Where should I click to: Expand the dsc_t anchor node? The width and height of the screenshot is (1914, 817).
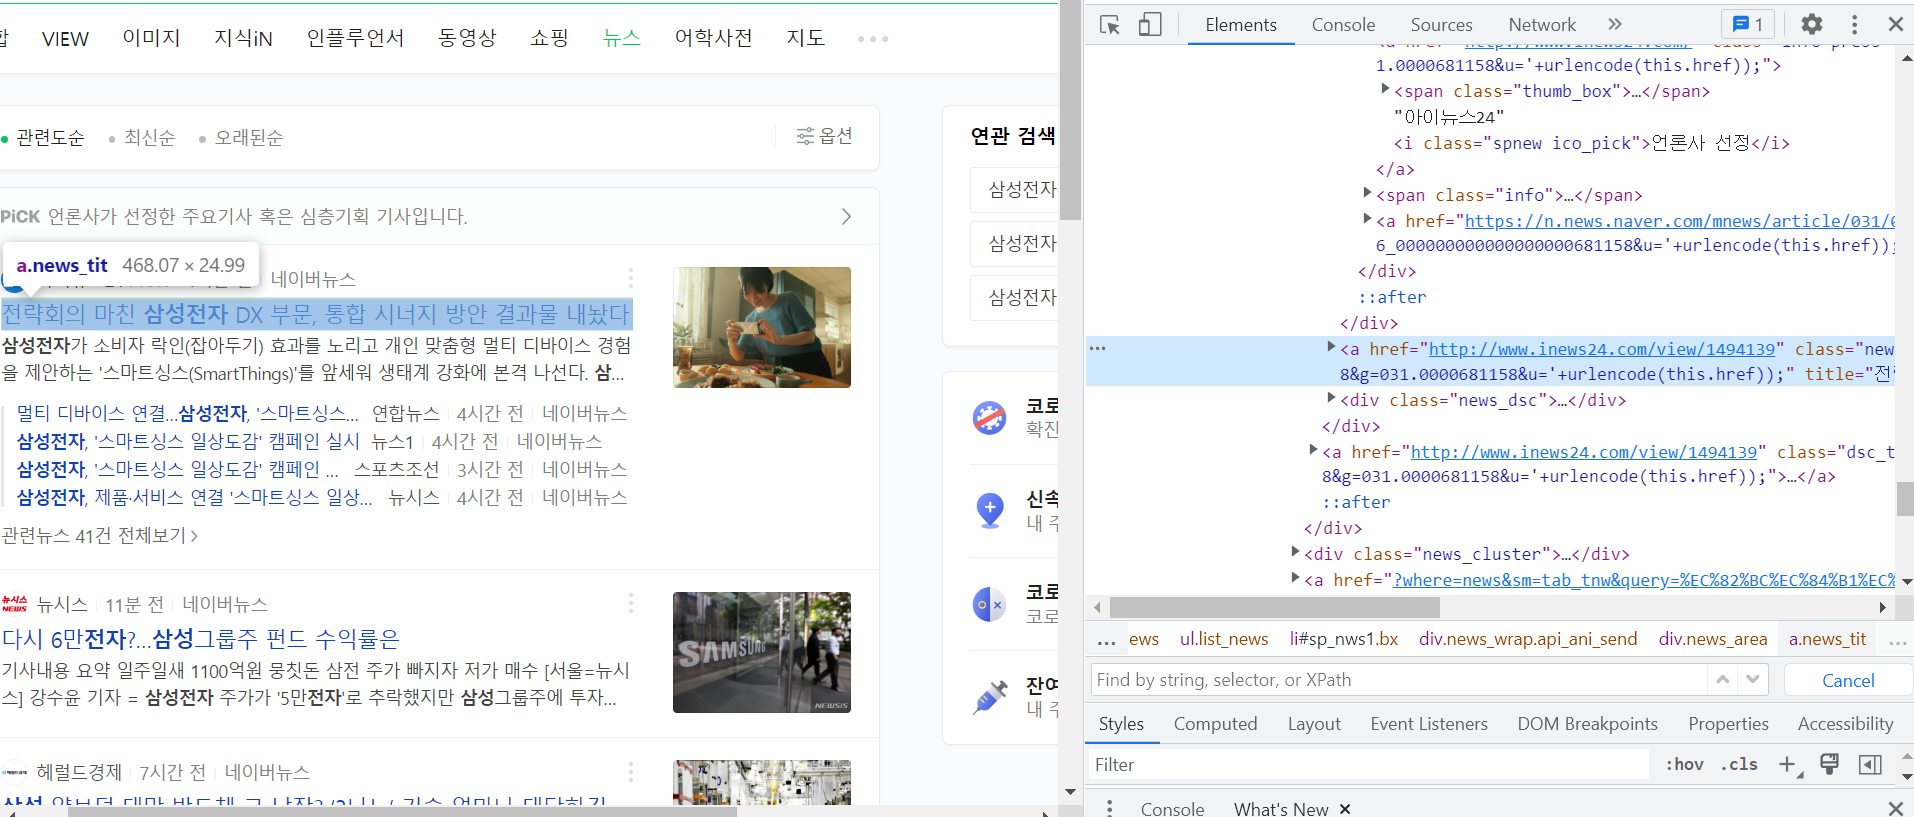pos(1313,450)
